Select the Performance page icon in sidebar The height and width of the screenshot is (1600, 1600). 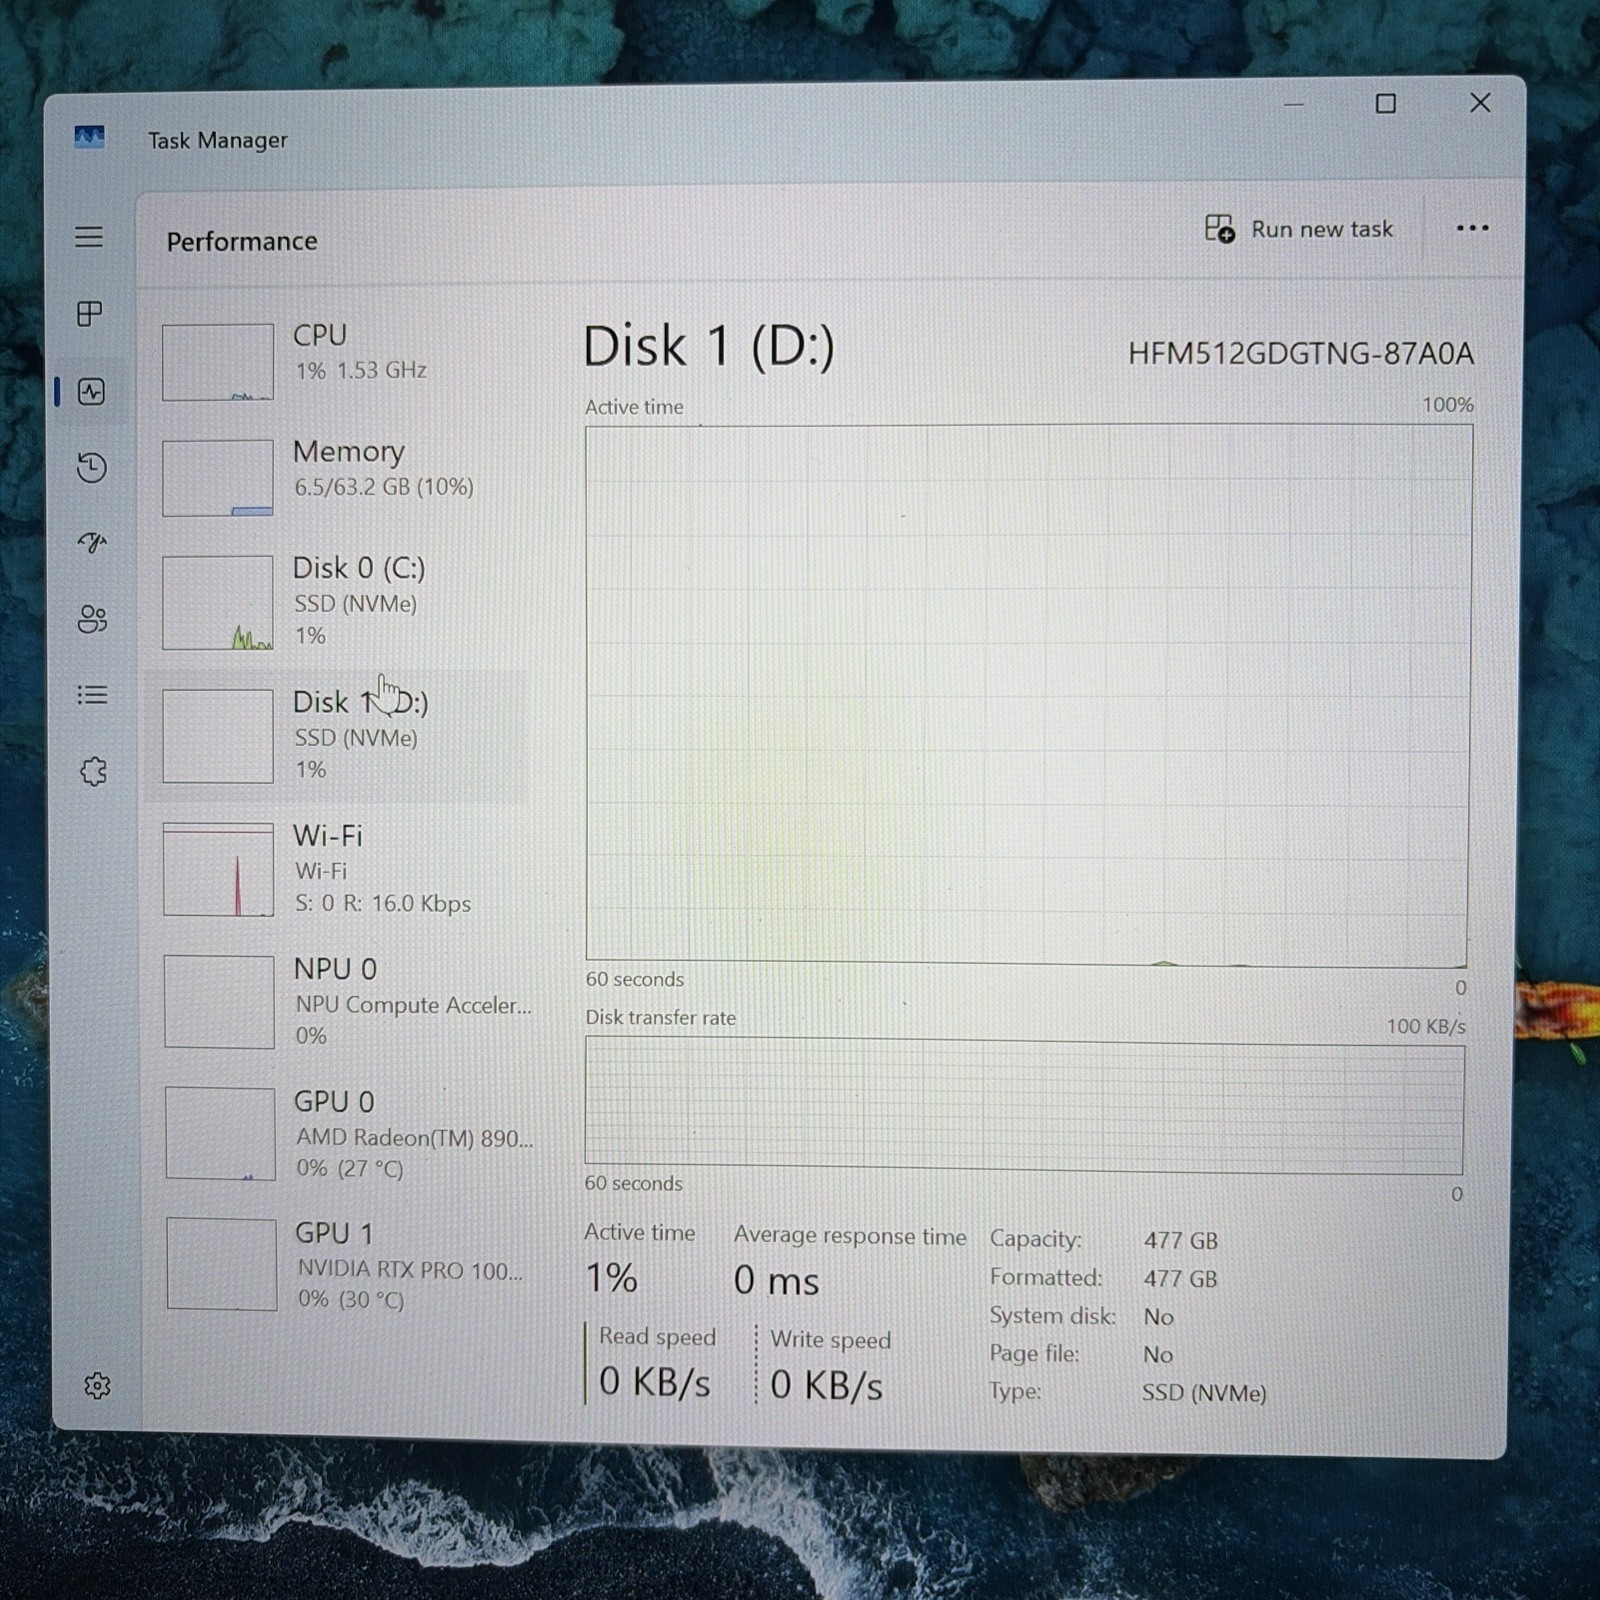(x=91, y=391)
